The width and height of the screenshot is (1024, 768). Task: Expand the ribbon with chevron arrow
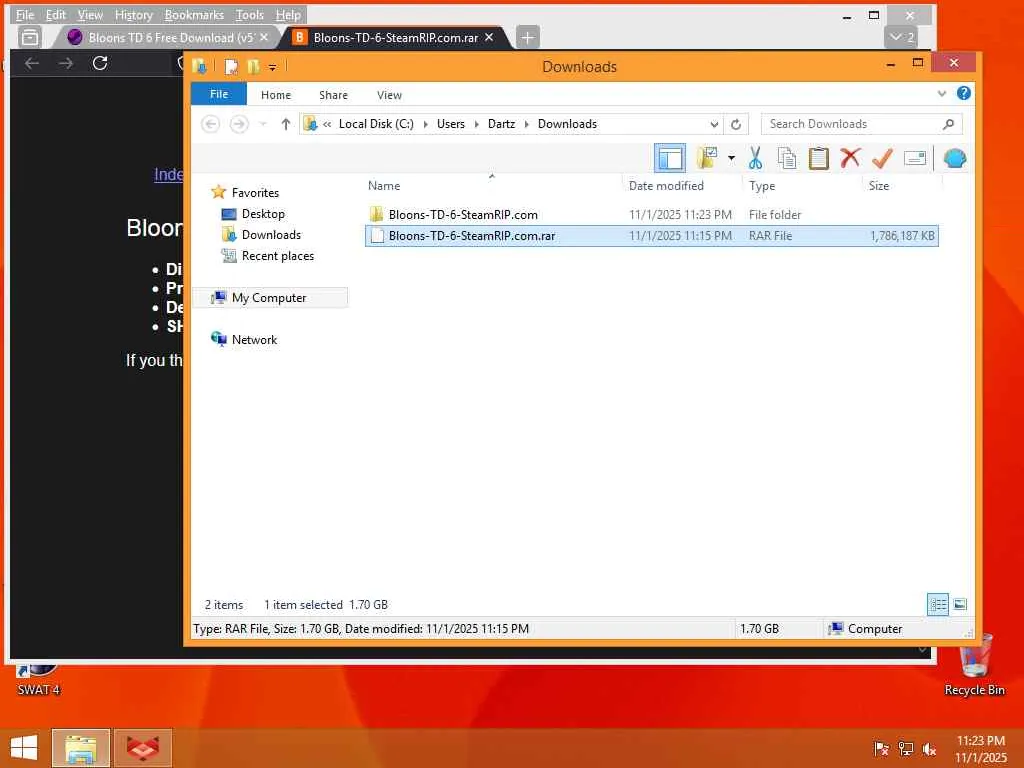tap(942, 93)
